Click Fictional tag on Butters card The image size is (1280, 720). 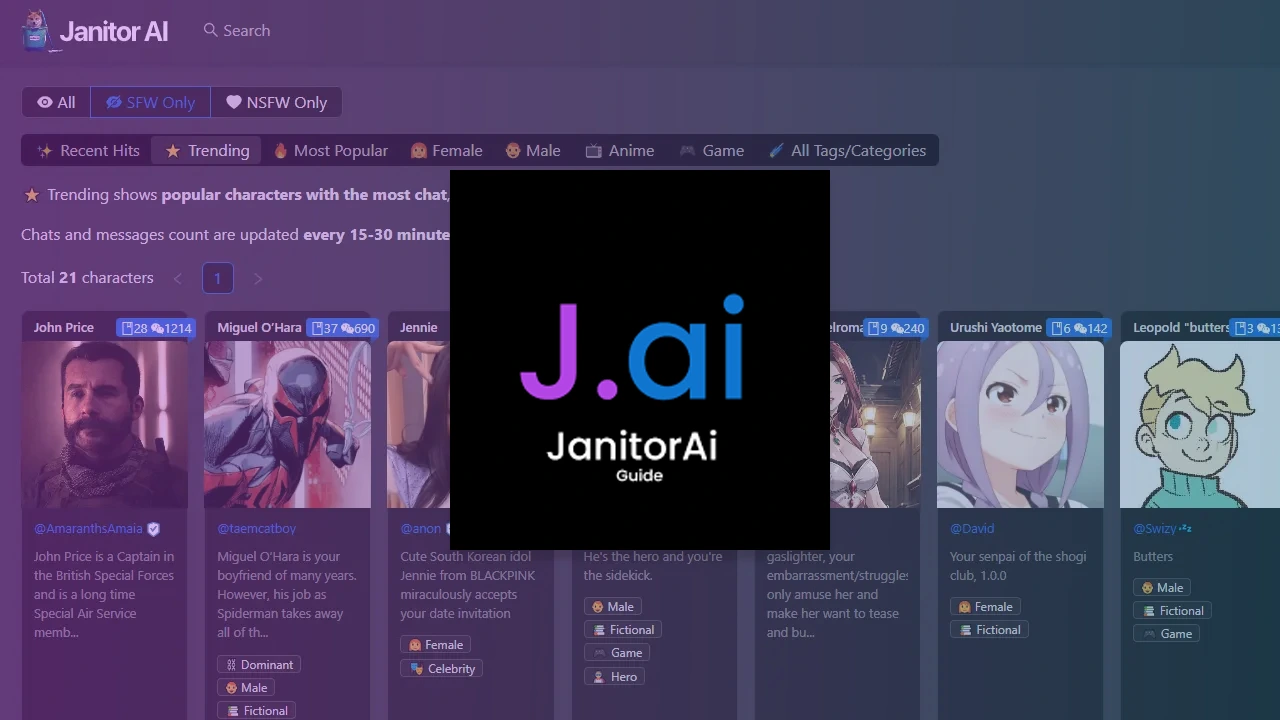pos(1172,611)
